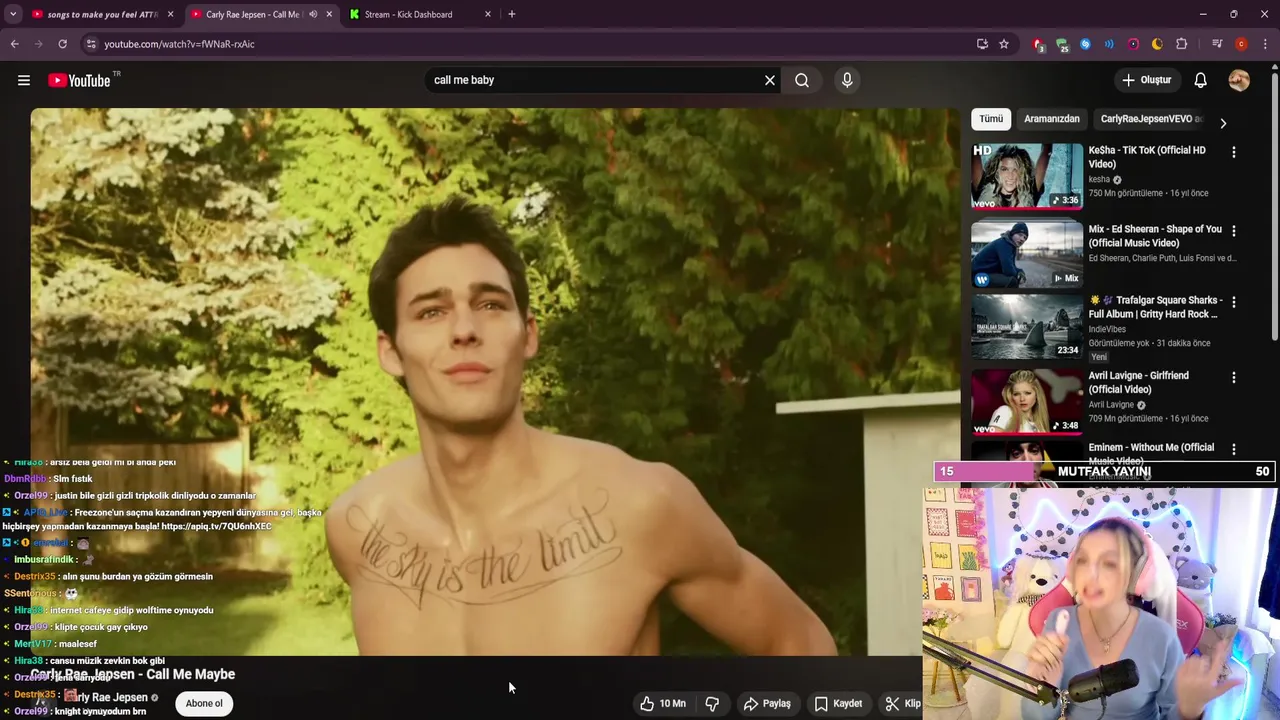Share the video with Paylaş button
The image size is (1280, 720).
(767, 704)
